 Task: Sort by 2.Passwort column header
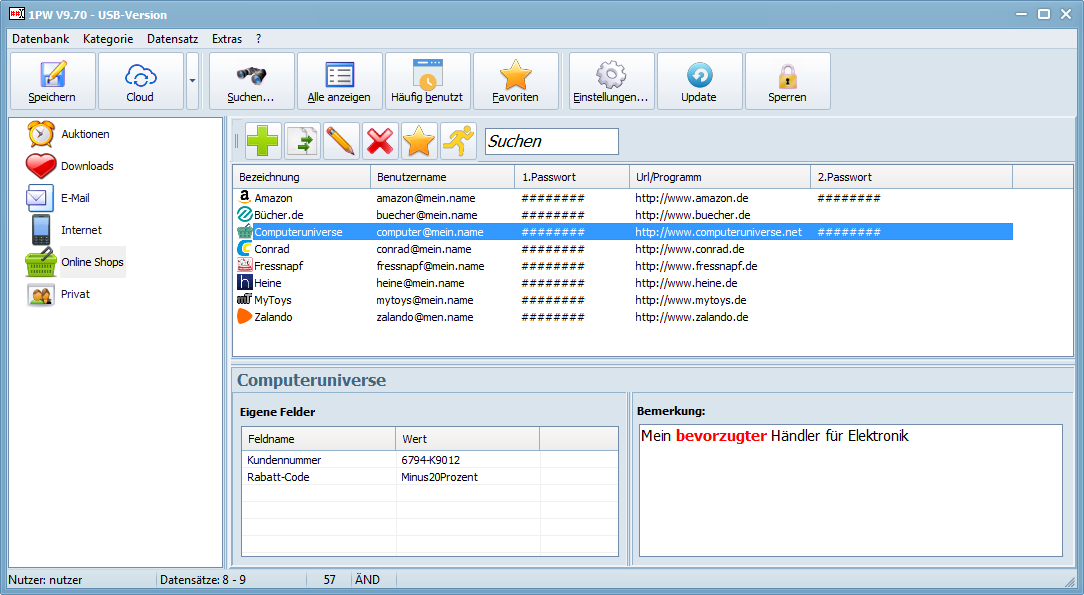(x=911, y=177)
